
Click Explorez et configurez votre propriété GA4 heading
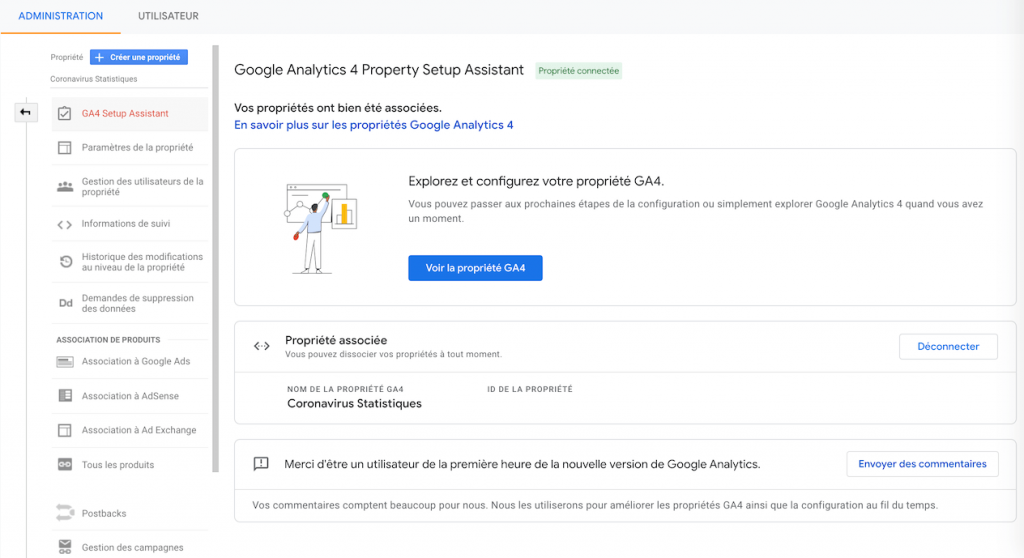coord(536,182)
